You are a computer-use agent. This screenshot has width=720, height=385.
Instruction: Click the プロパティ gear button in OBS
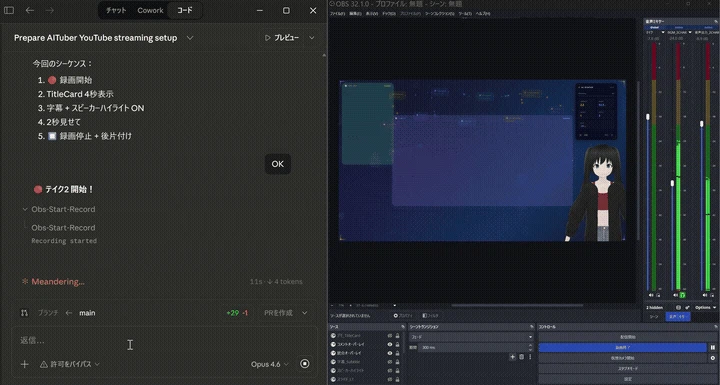point(403,316)
